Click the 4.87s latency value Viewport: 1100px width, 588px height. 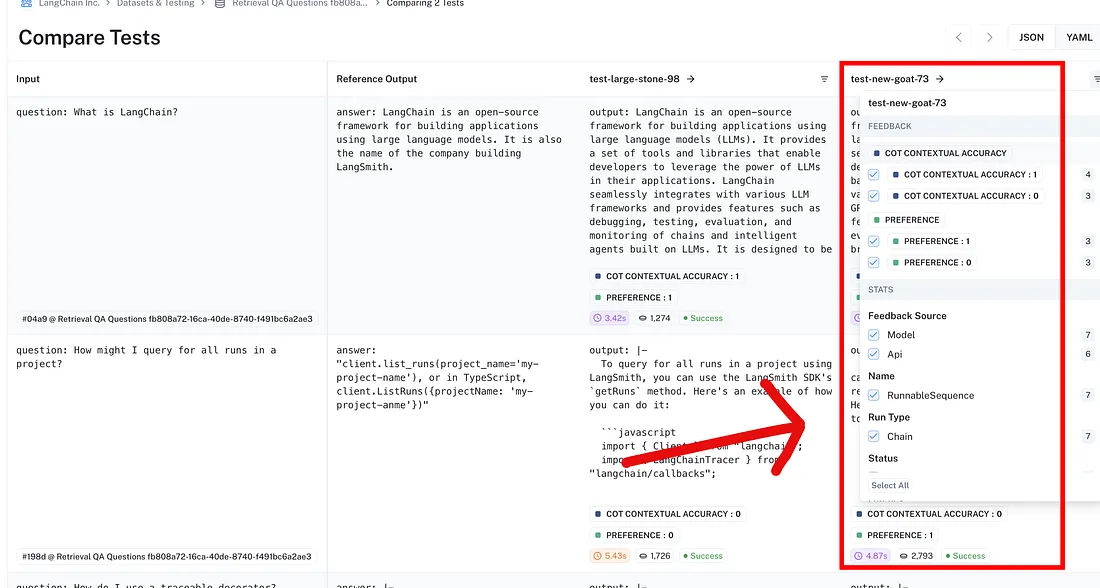pyautogui.click(x=876, y=556)
